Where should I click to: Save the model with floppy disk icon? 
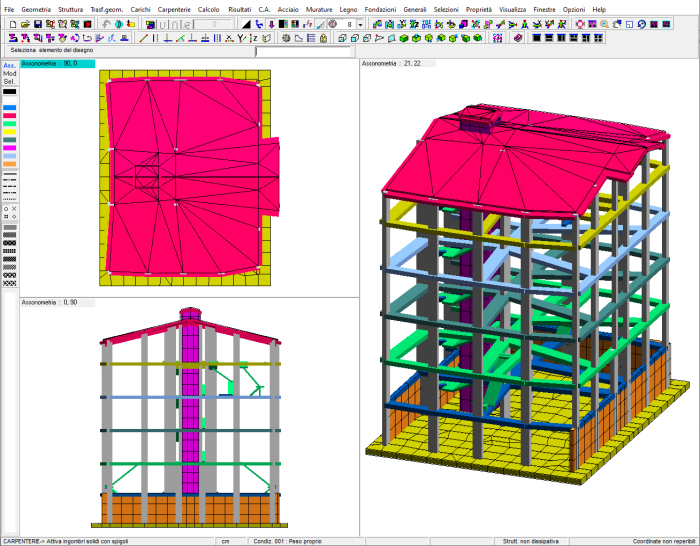pos(37,23)
